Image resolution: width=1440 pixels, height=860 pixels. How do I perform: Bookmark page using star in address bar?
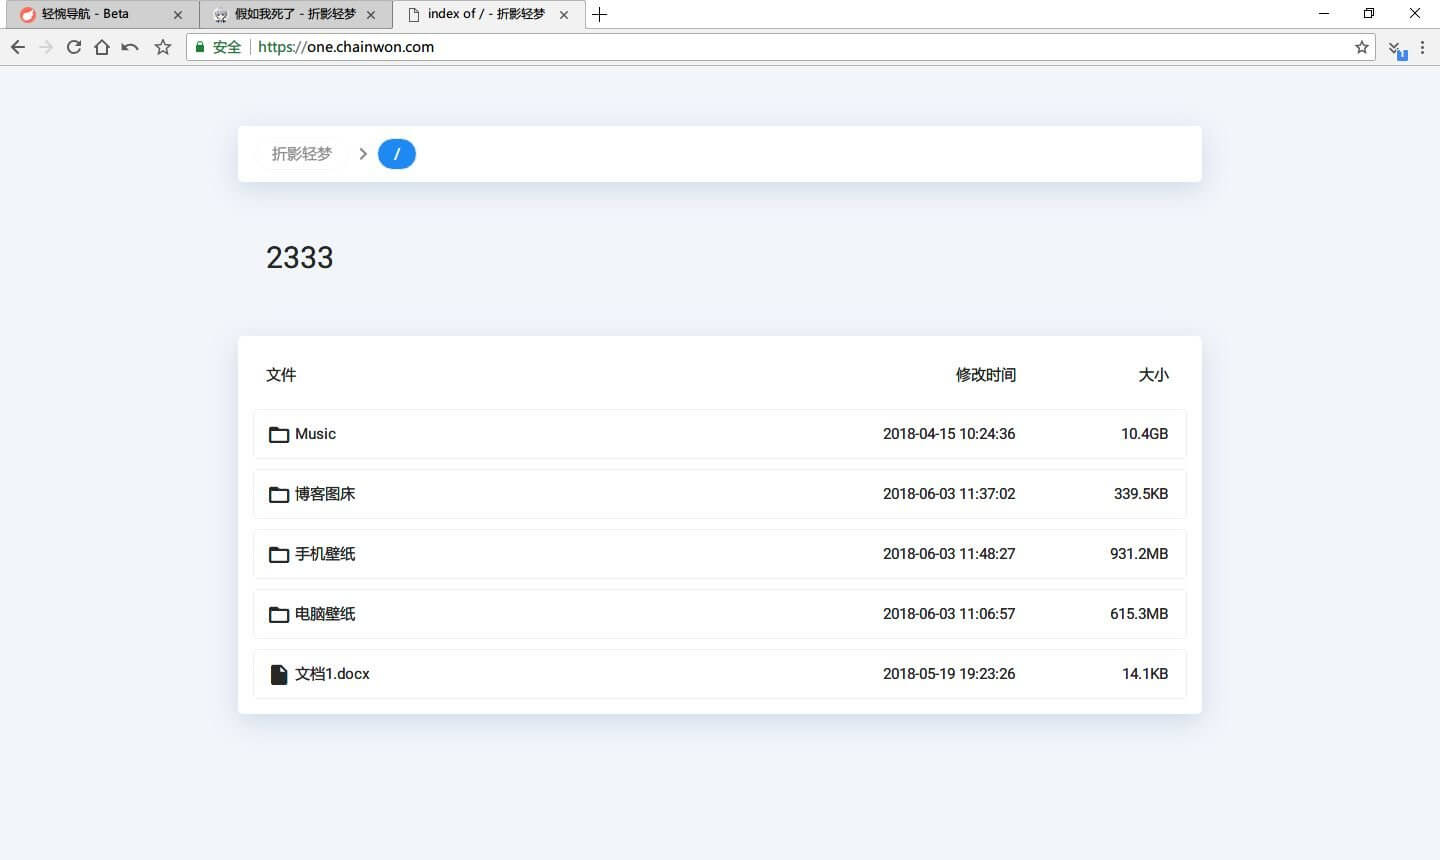(x=1361, y=47)
